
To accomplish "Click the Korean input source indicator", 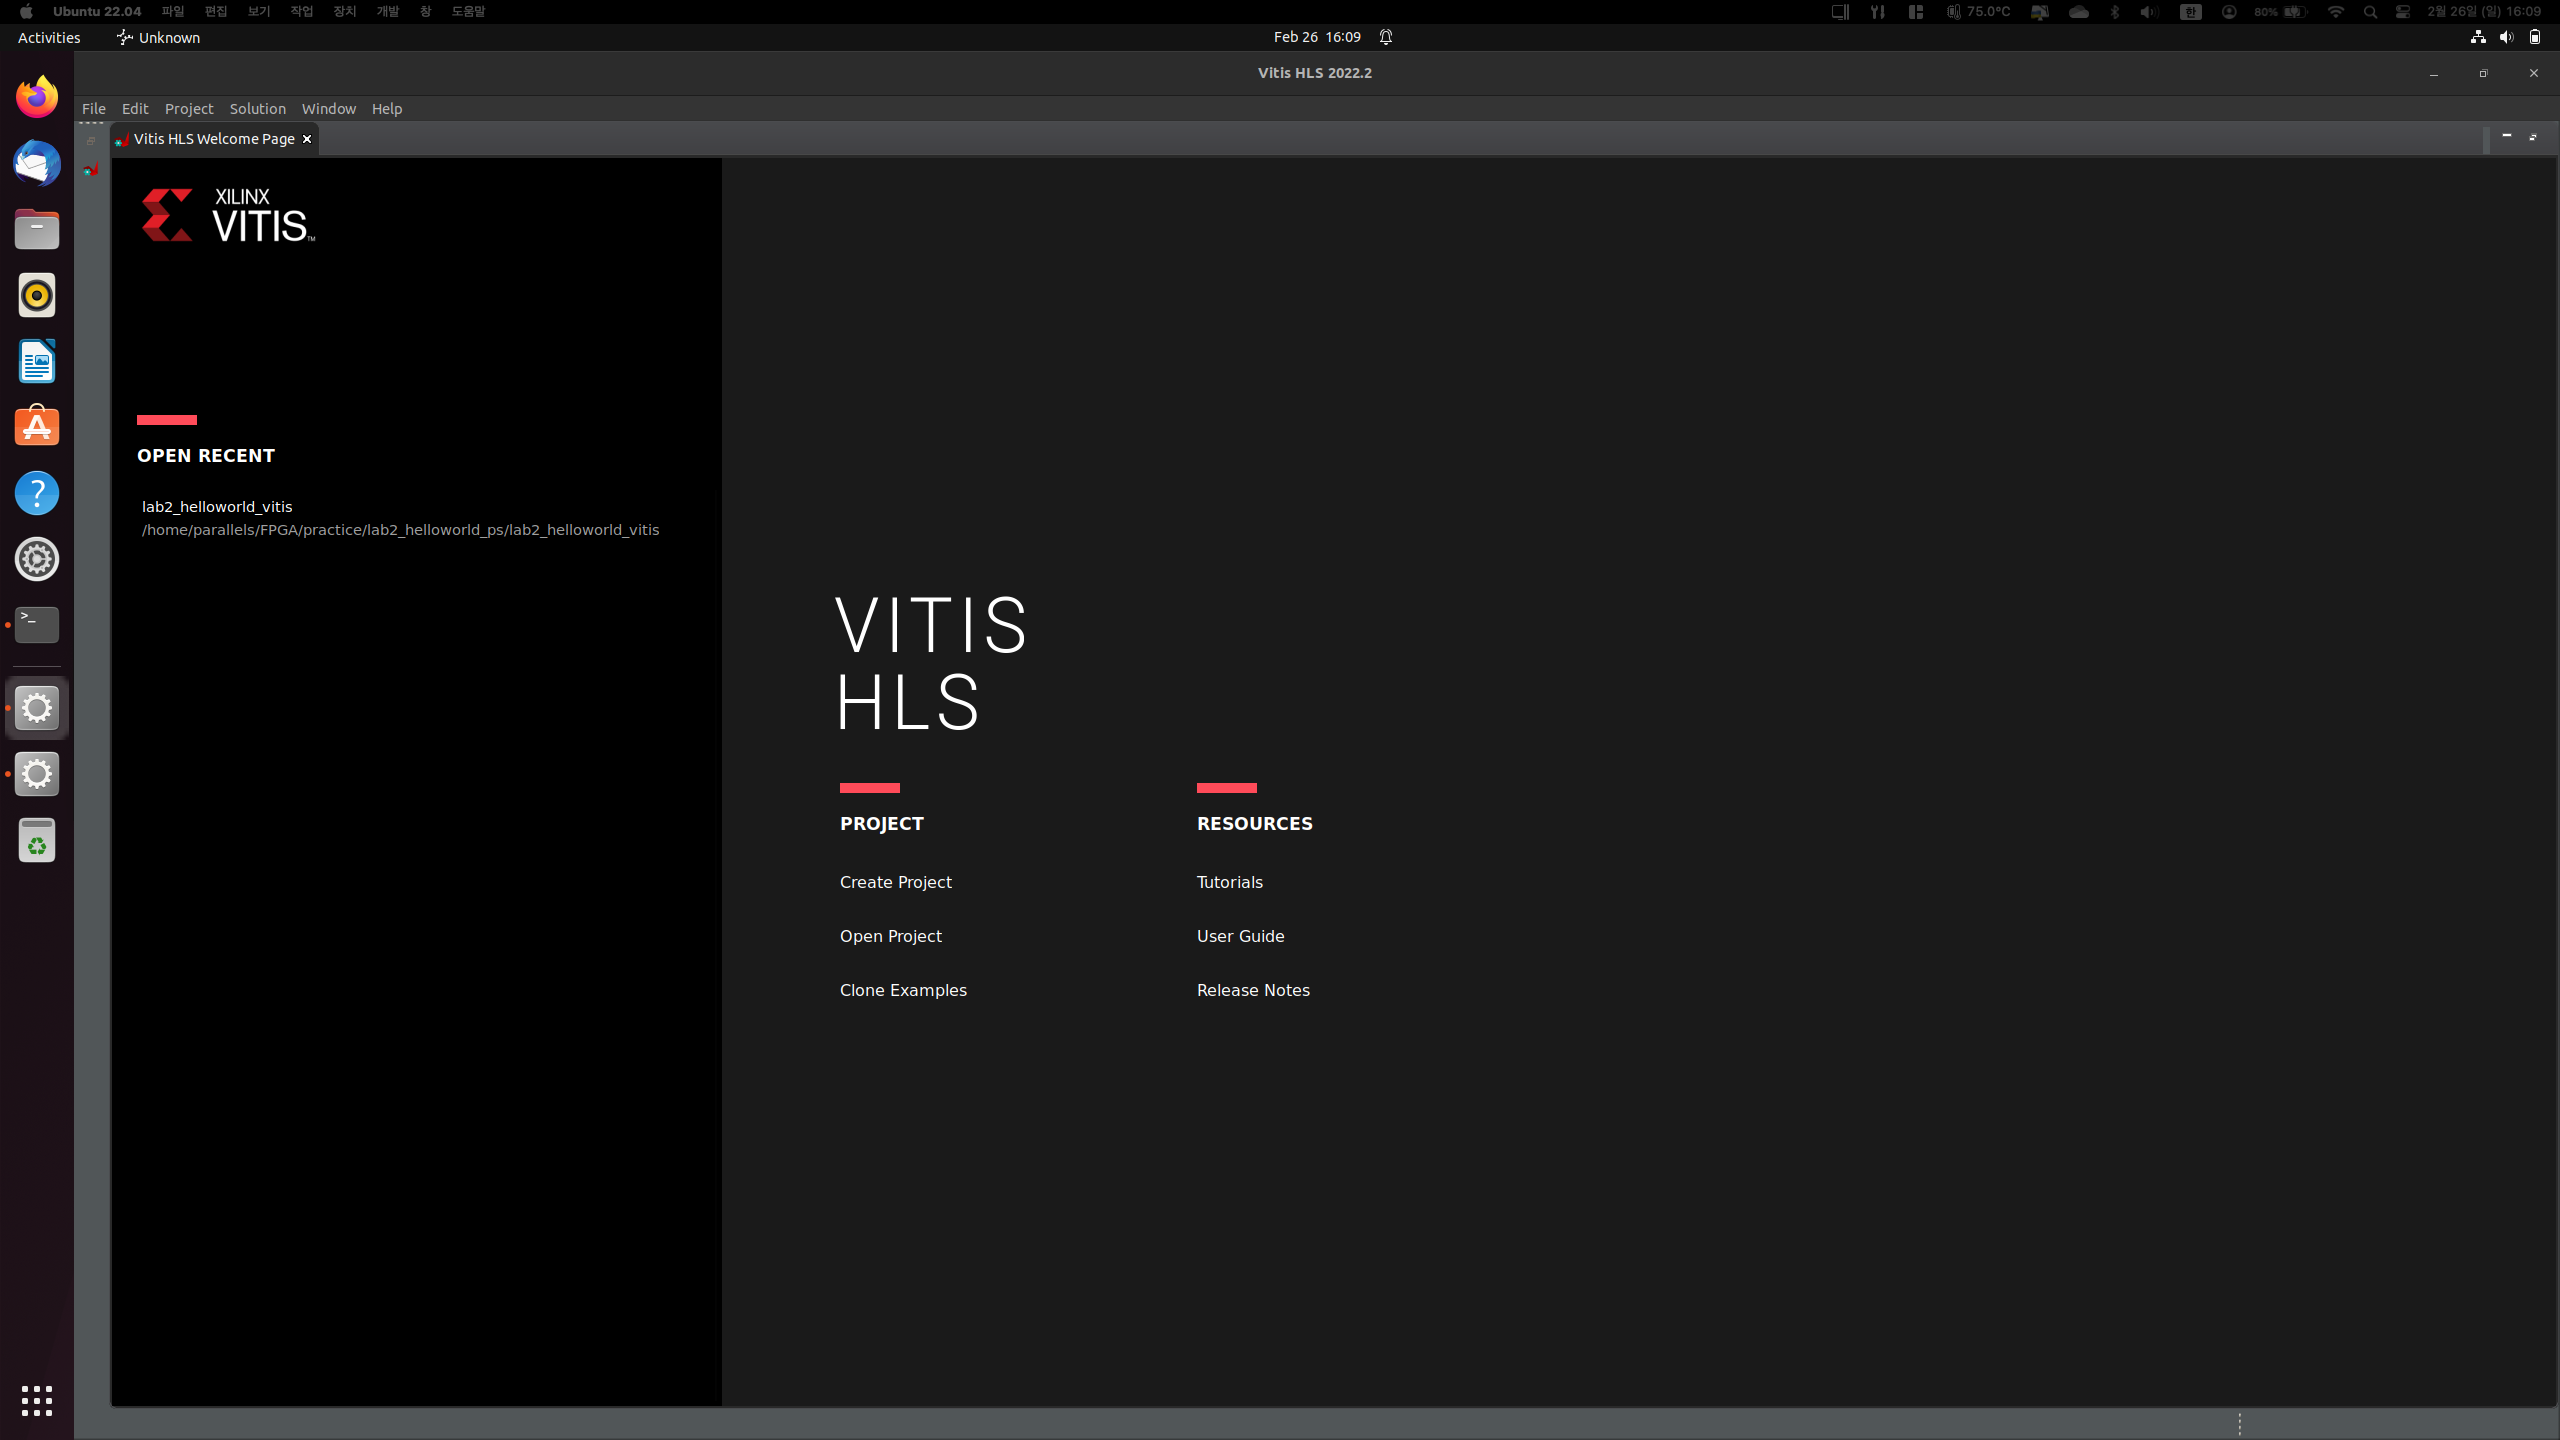I will [x=2191, y=12].
